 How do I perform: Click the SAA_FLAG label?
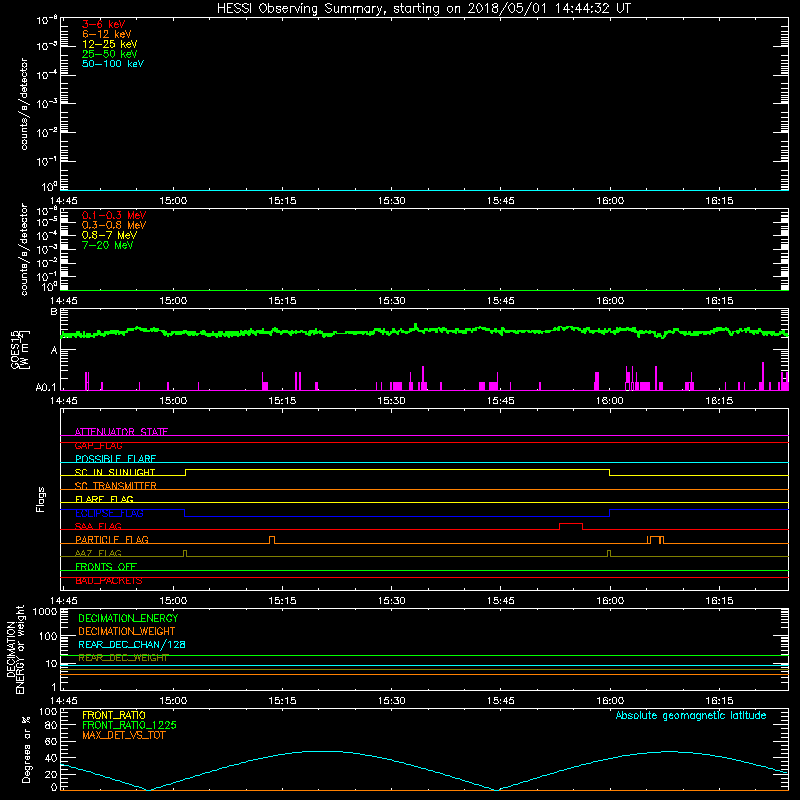[98, 526]
